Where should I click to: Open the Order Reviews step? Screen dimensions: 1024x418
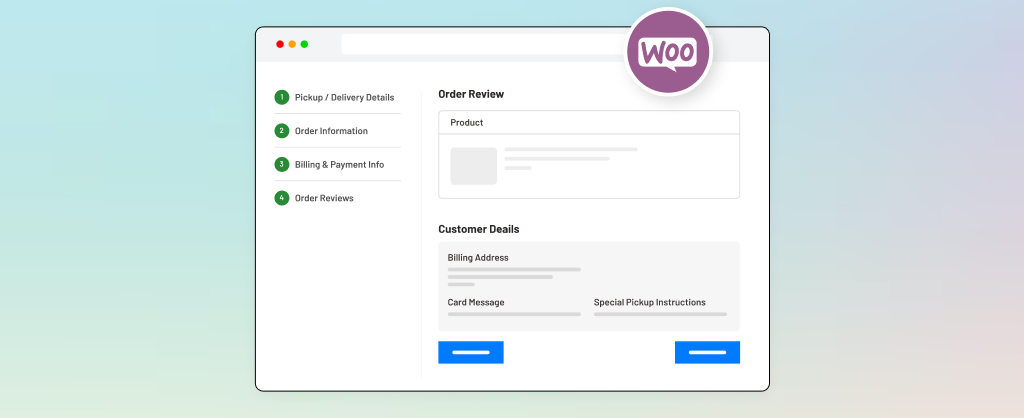click(324, 198)
